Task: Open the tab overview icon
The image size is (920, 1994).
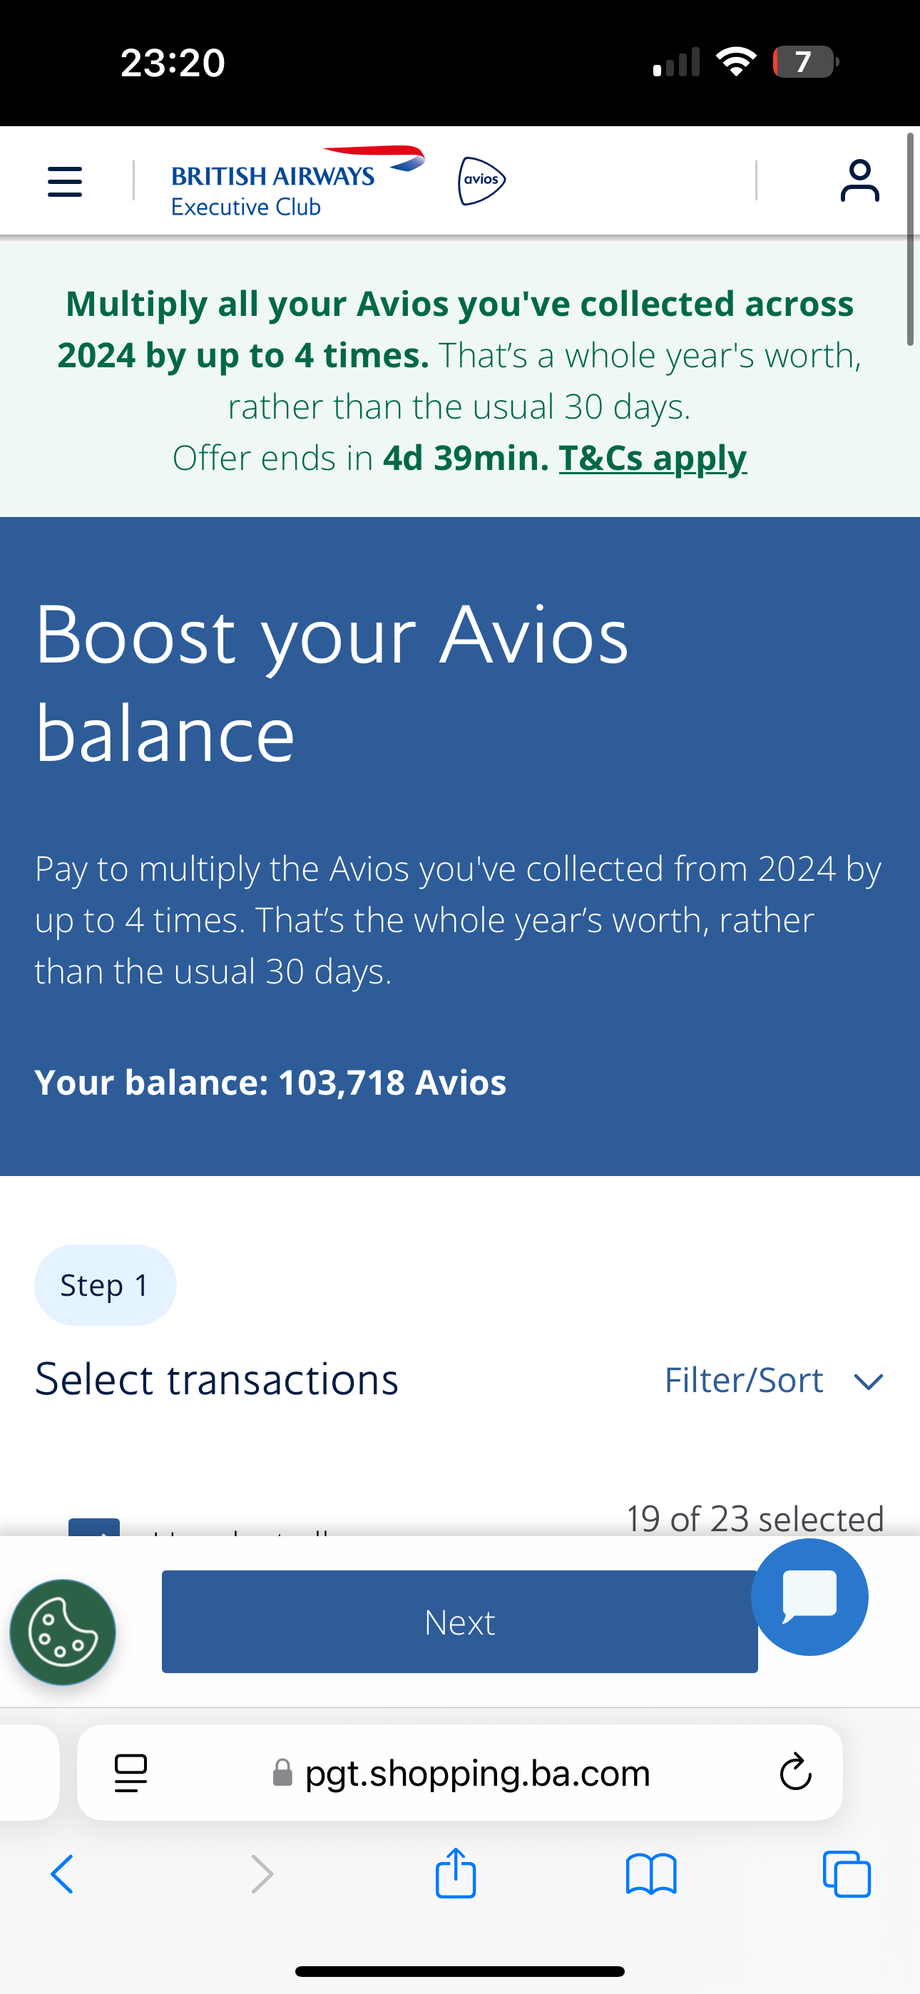Action: click(846, 1874)
